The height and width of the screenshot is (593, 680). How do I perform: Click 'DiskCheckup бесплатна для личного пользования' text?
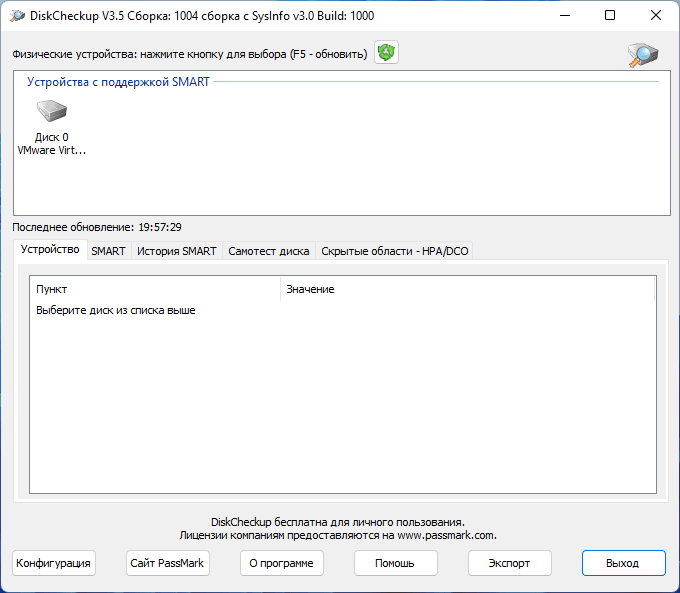coord(338,522)
